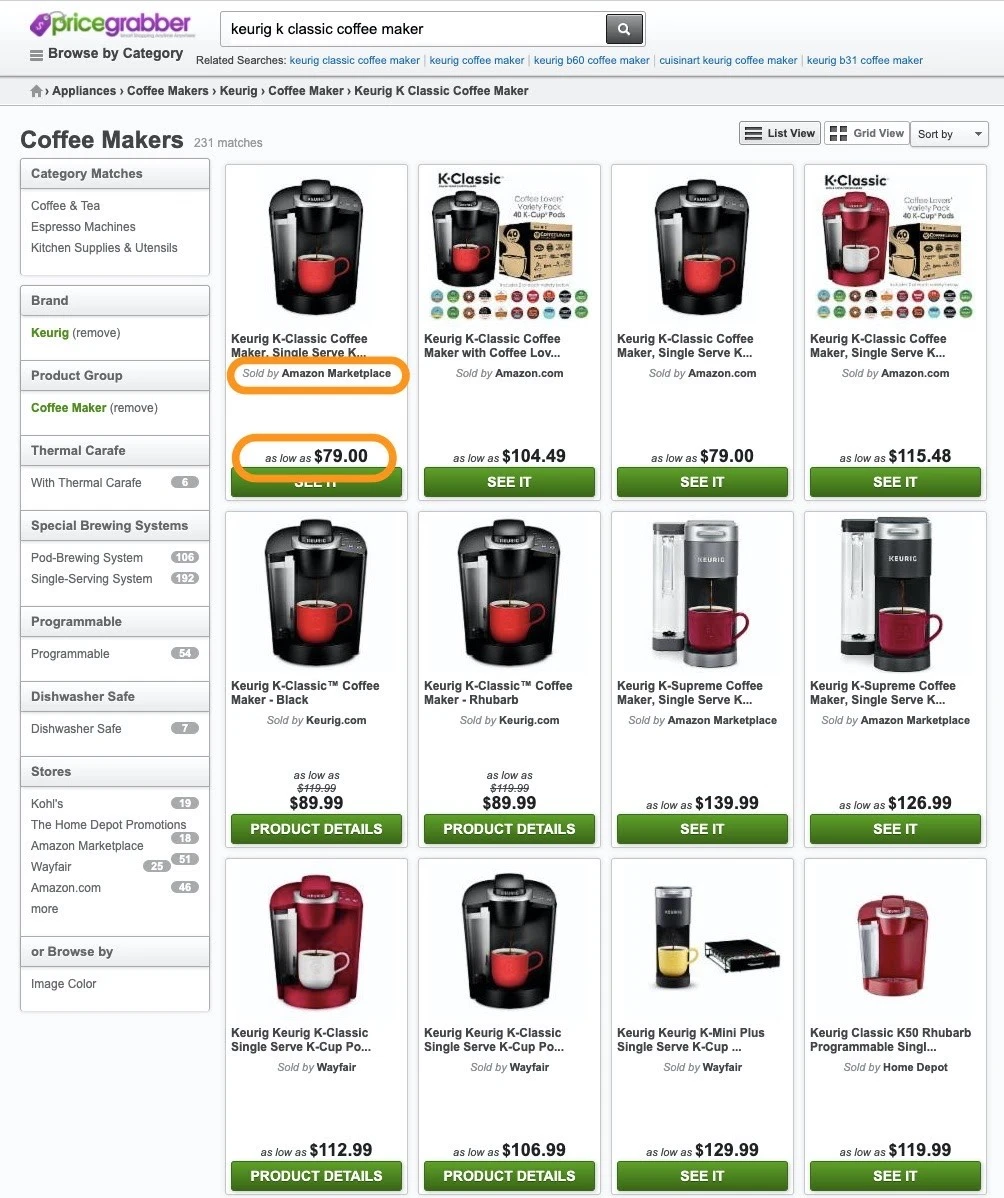Open the Sort by dropdown

(x=950, y=134)
